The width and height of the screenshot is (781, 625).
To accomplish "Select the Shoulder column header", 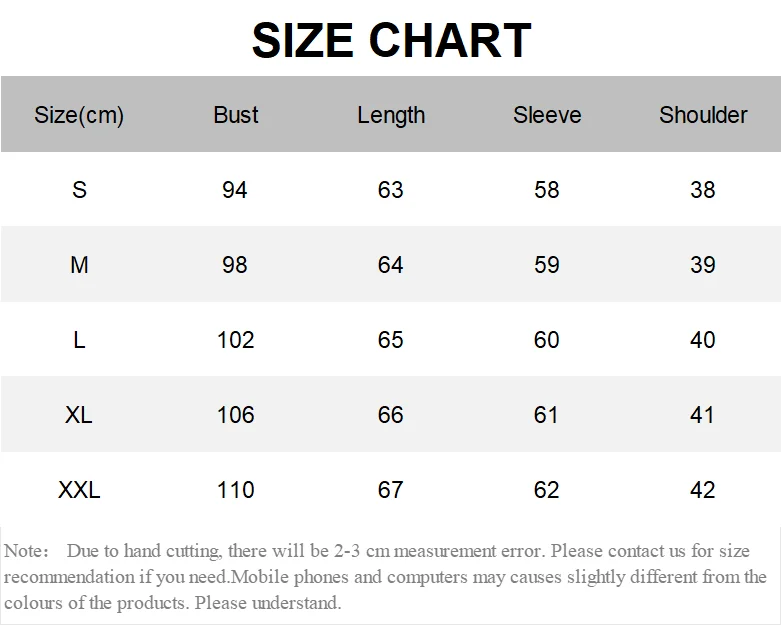I will coord(703,115).
